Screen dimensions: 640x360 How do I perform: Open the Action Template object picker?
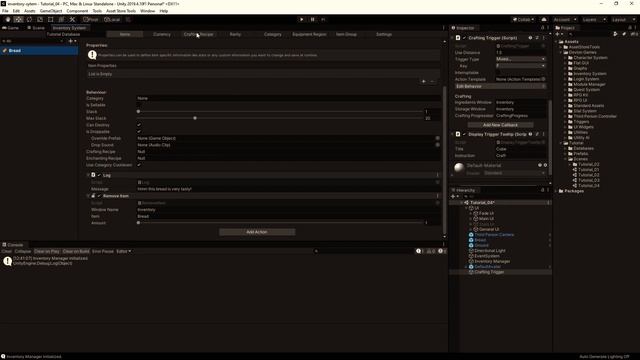[x=543, y=79]
